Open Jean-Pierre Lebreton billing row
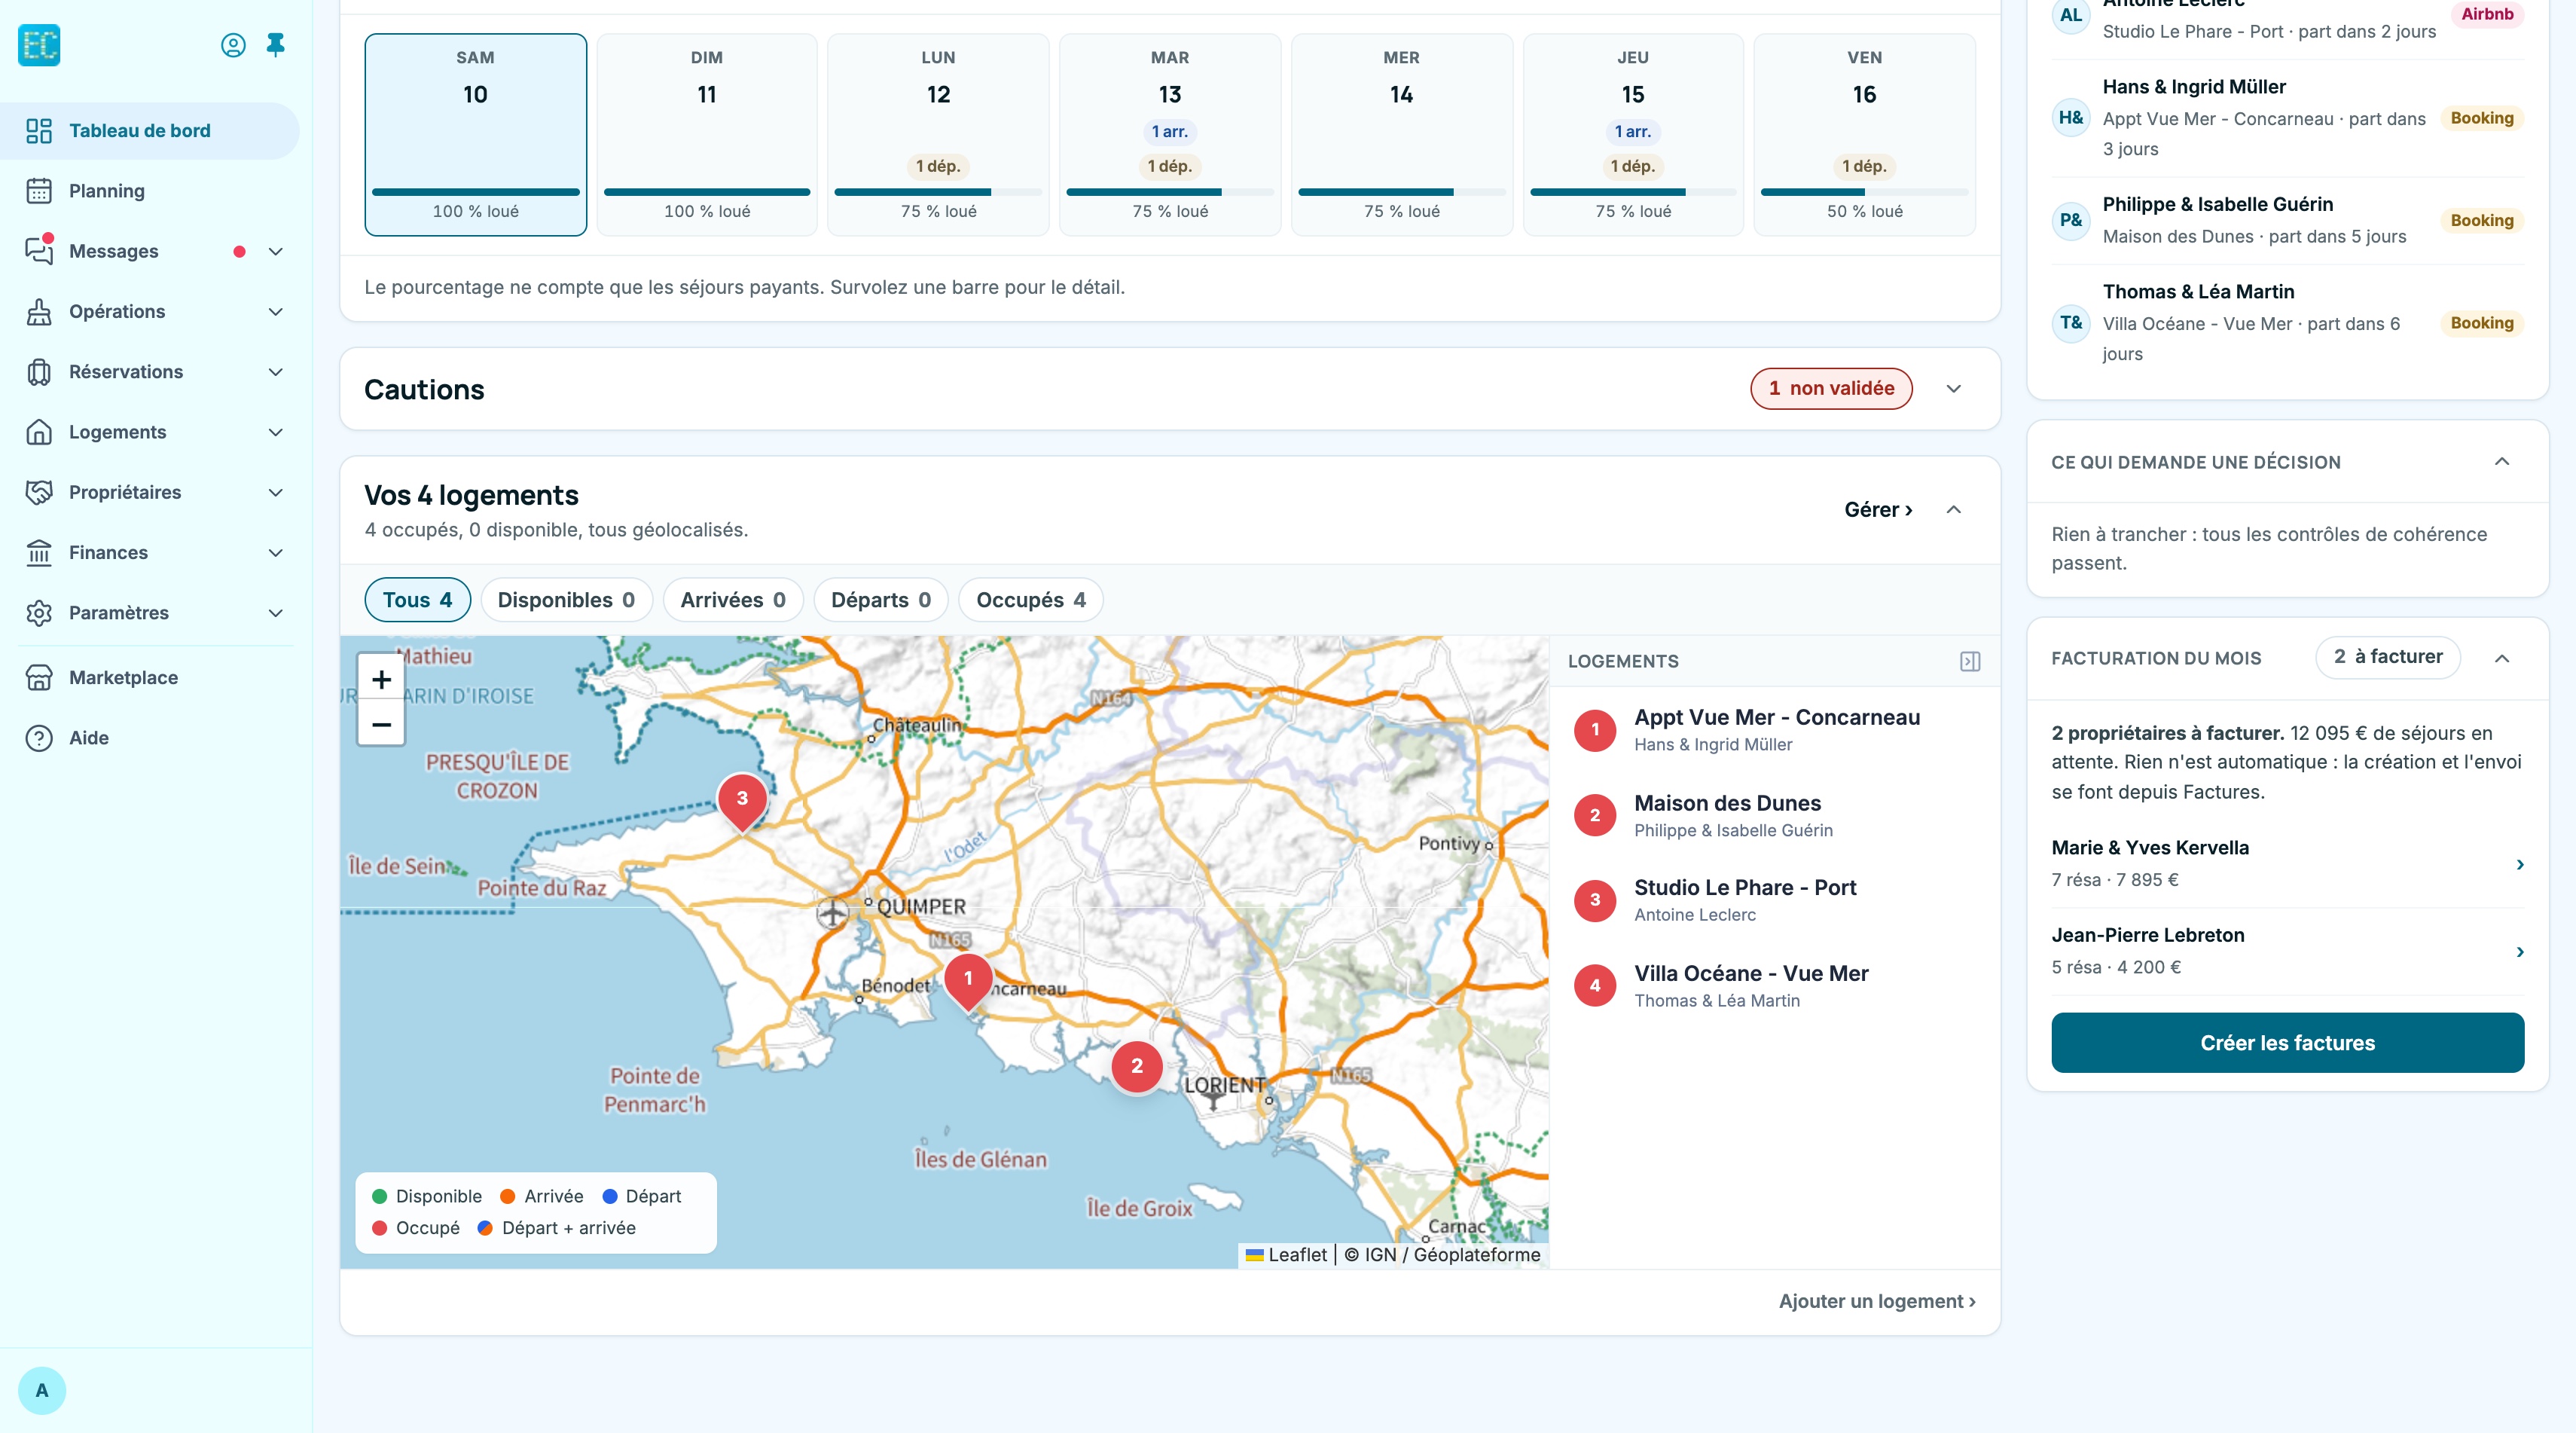2576x1433 pixels. pyautogui.click(x=2287, y=951)
